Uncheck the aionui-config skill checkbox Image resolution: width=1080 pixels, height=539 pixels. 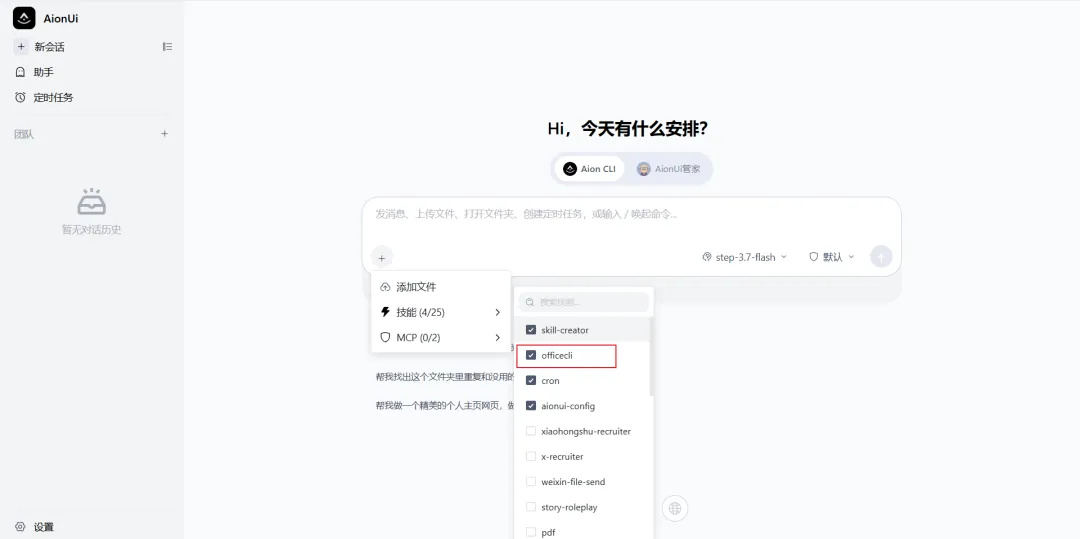coord(531,406)
